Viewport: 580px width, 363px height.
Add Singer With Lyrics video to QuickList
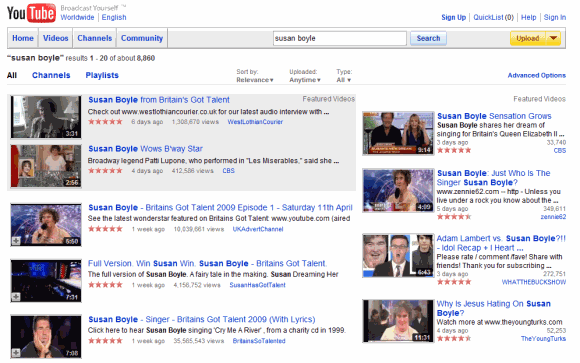click(x=16, y=353)
